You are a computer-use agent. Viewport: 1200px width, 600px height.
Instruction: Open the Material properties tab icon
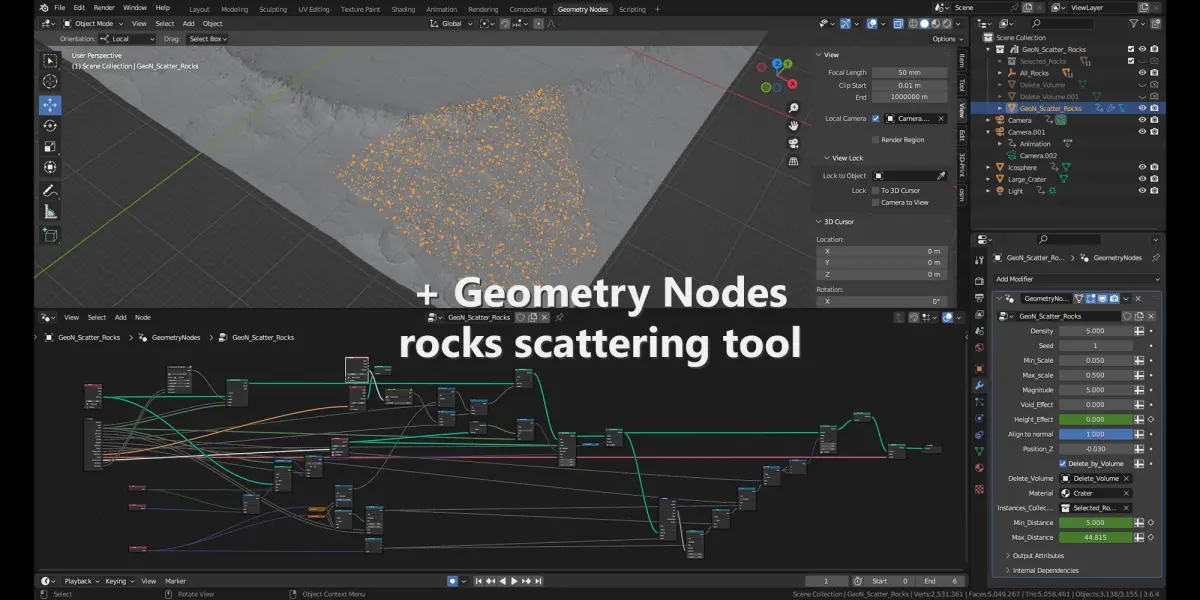pyautogui.click(x=979, y=468)
